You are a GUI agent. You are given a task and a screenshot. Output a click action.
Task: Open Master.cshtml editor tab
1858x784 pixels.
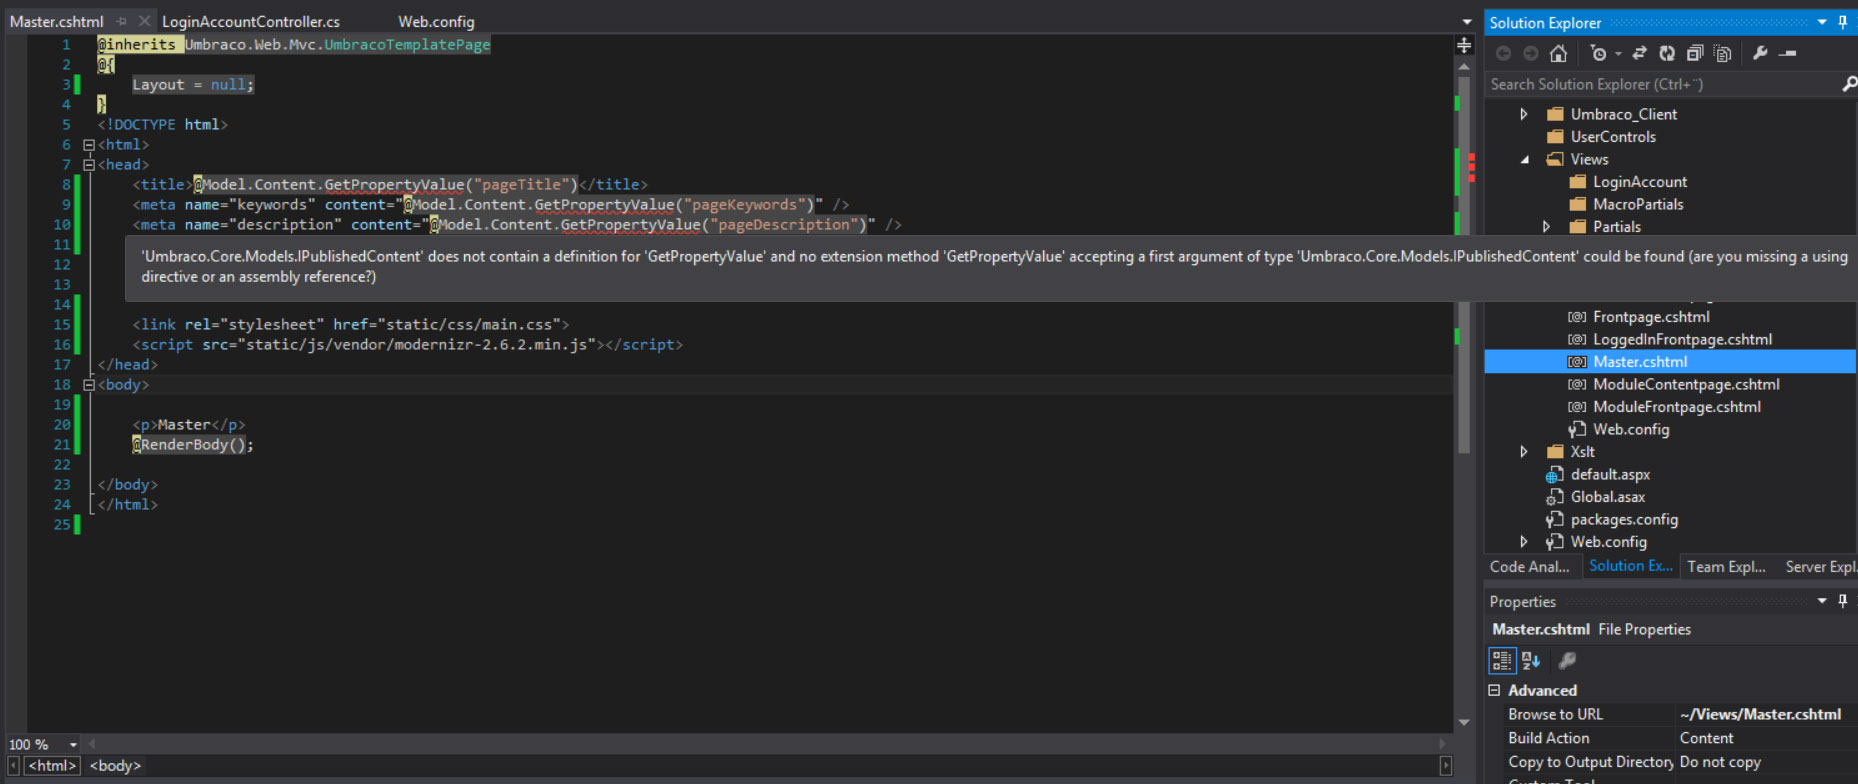click(x=56, y=22)
